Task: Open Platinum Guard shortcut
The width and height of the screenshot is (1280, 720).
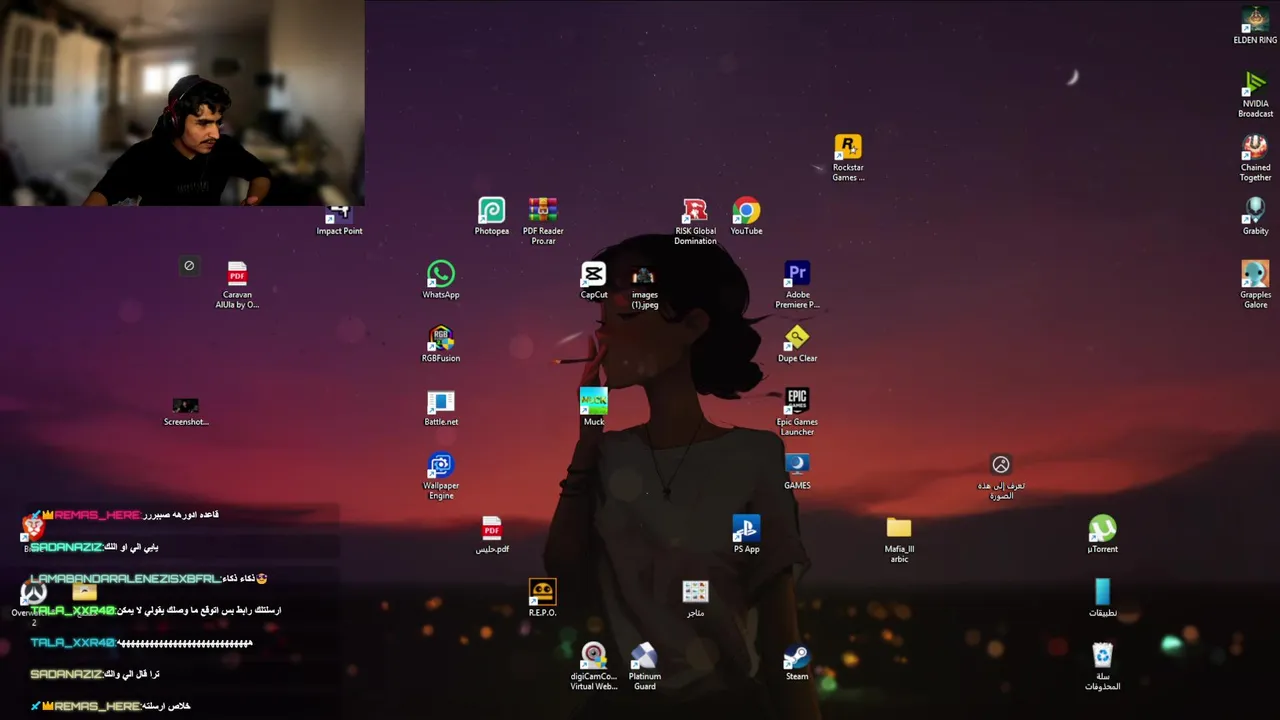Action: [x=644, y=667]
